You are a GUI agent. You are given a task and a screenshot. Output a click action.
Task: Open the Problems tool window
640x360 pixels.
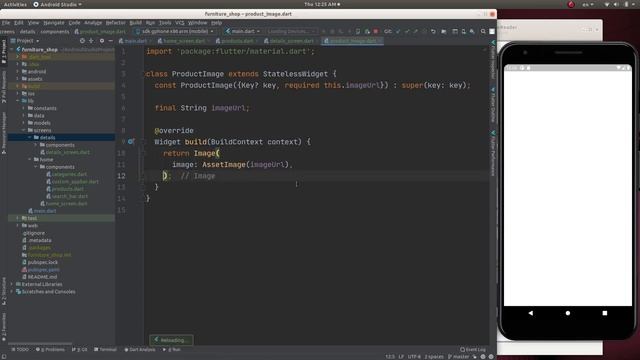click(50, 349)
